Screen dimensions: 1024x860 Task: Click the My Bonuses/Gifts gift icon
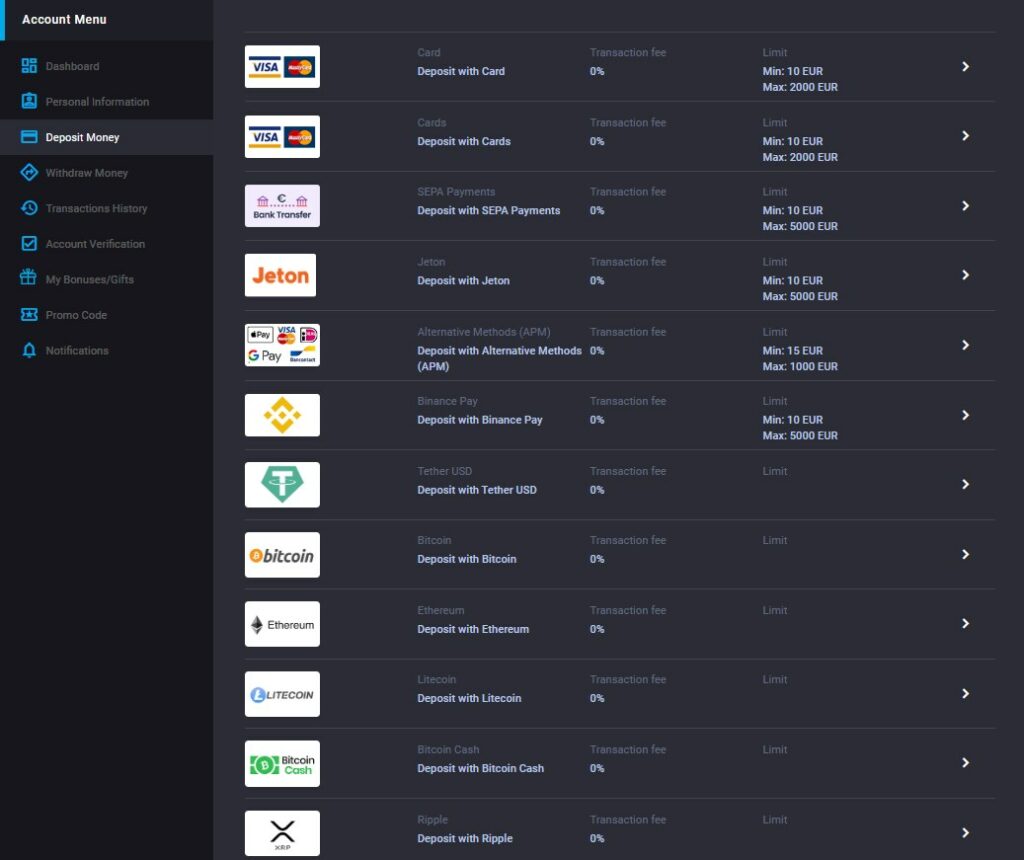tap(29, 279)
